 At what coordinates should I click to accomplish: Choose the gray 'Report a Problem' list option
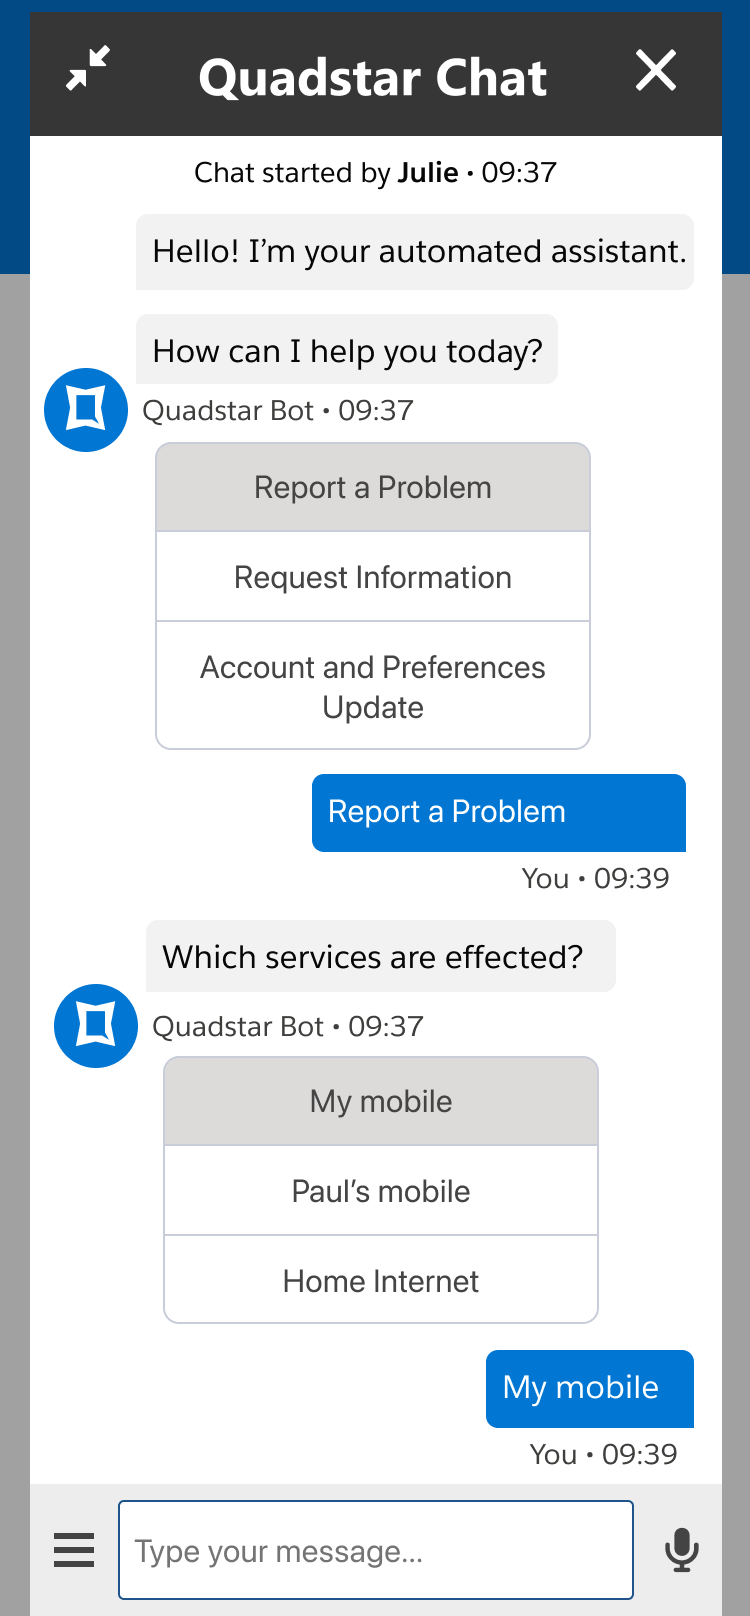click(x=373, y=488)
